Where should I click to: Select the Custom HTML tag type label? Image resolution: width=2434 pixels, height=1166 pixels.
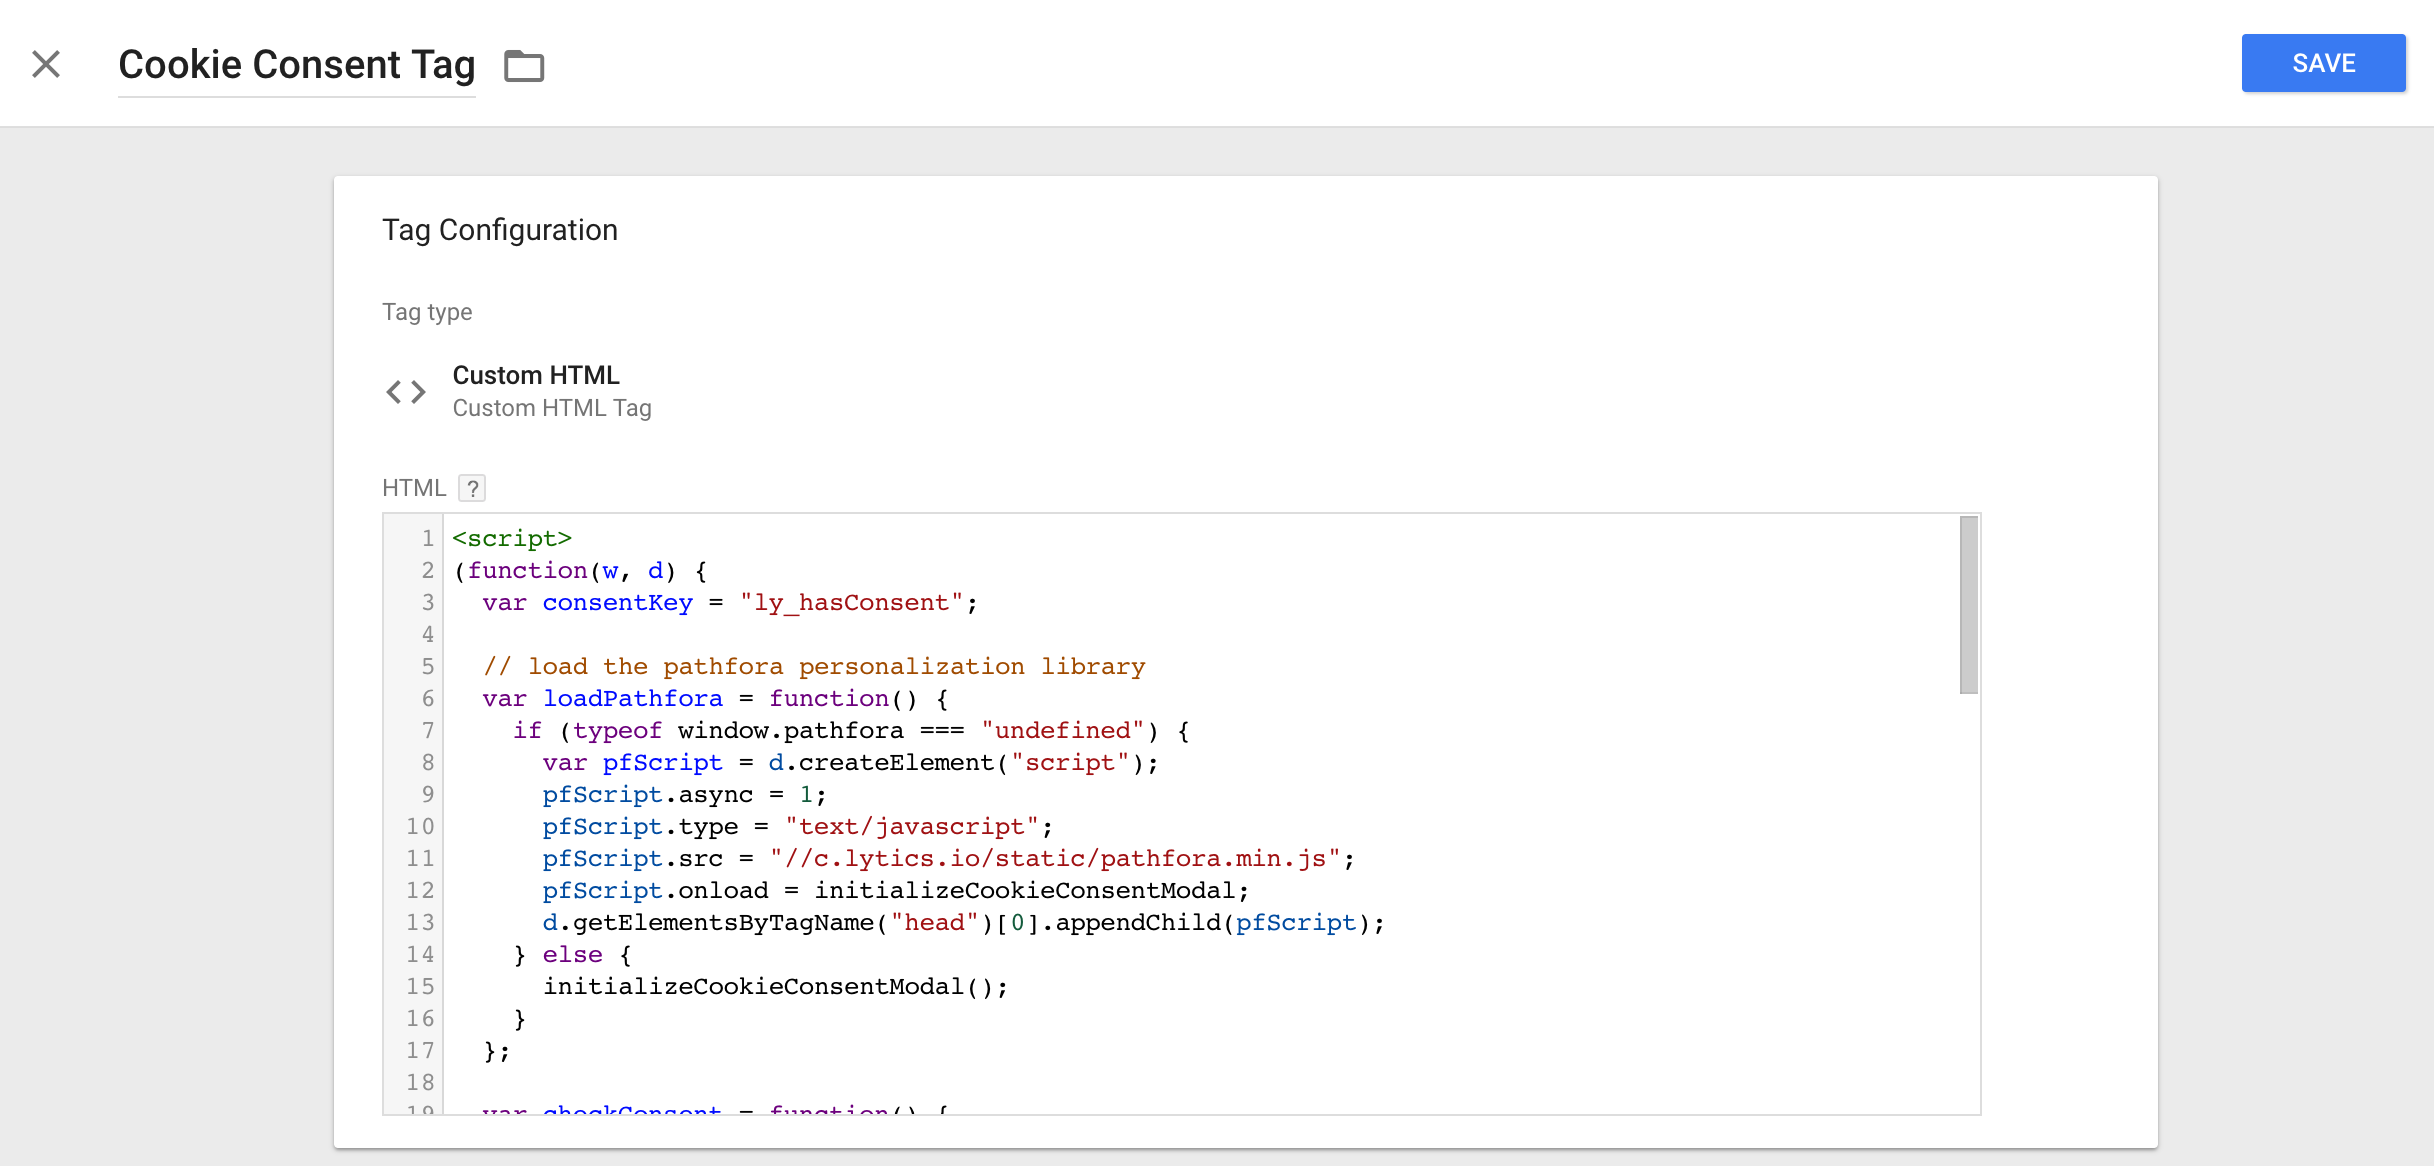(x=536, y=375)
